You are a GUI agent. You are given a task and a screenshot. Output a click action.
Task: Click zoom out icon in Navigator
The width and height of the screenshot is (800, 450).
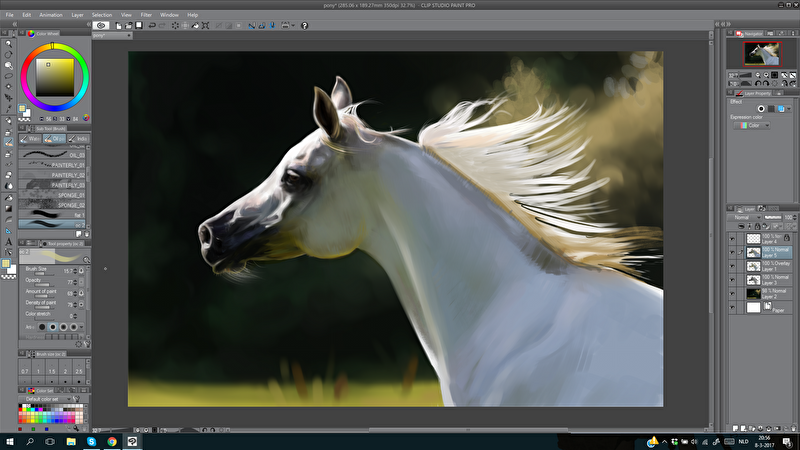tap(758, 75)
